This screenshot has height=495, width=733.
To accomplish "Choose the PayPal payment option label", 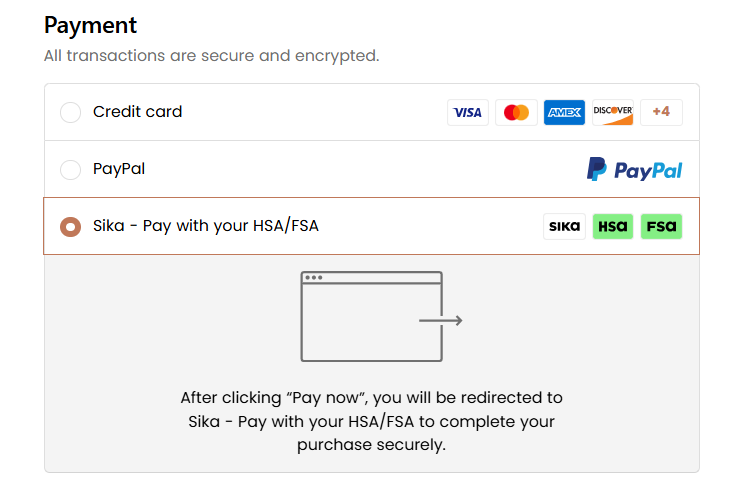I will (119, 169).
